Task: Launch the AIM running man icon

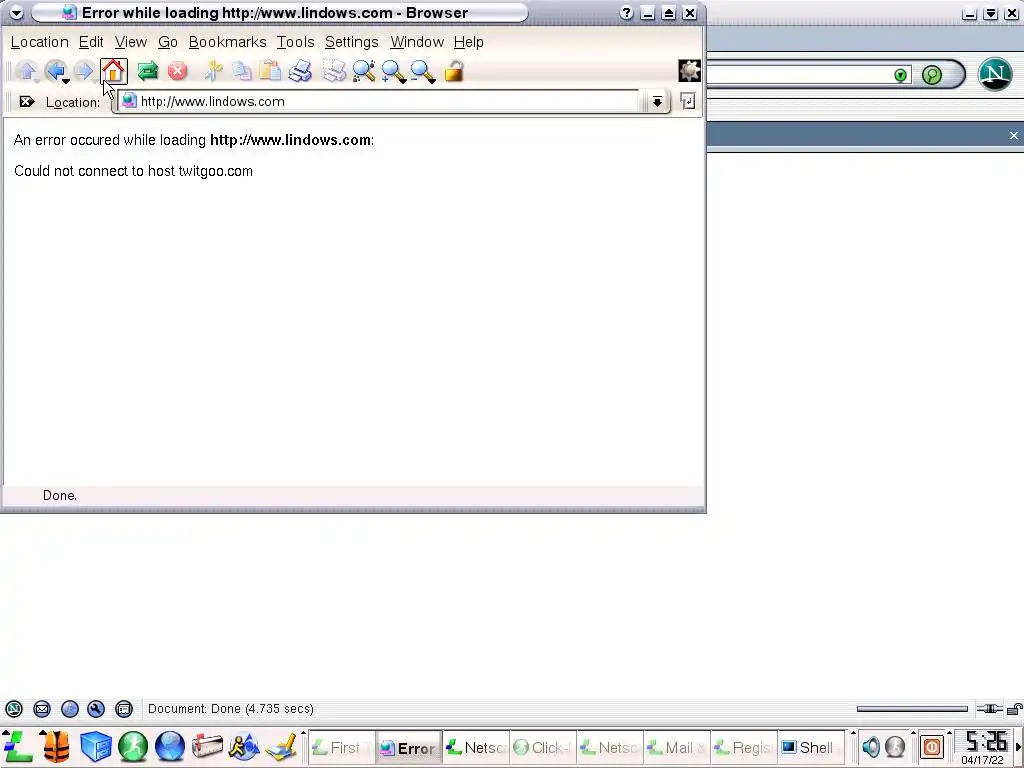Action: [x=244, y=746]
